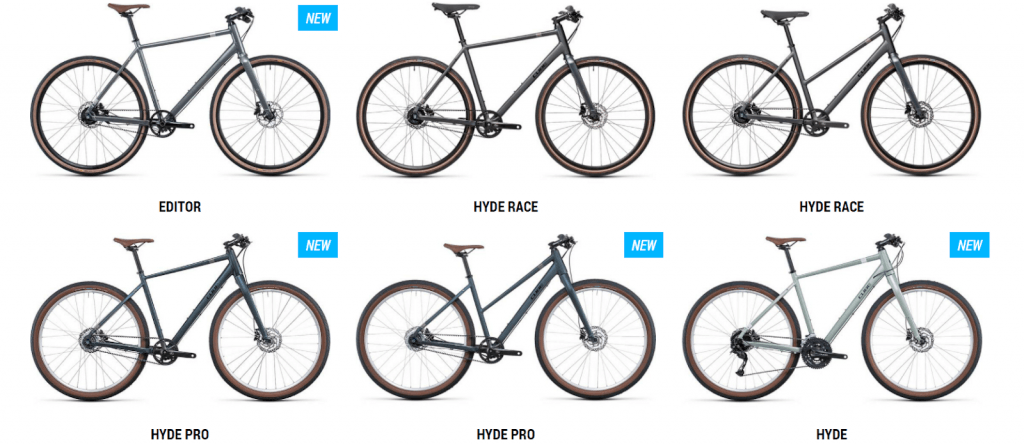Select the diamond-frame Hyde Race bike photo

tap(505, 90)
